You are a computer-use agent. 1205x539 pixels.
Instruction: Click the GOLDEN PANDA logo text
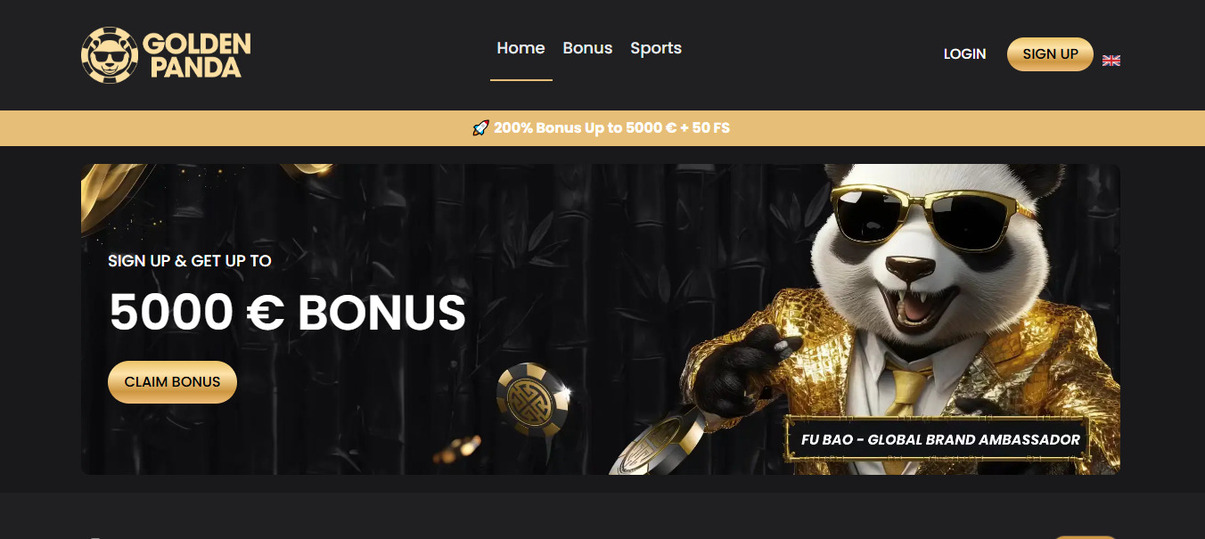pos(196,55)
